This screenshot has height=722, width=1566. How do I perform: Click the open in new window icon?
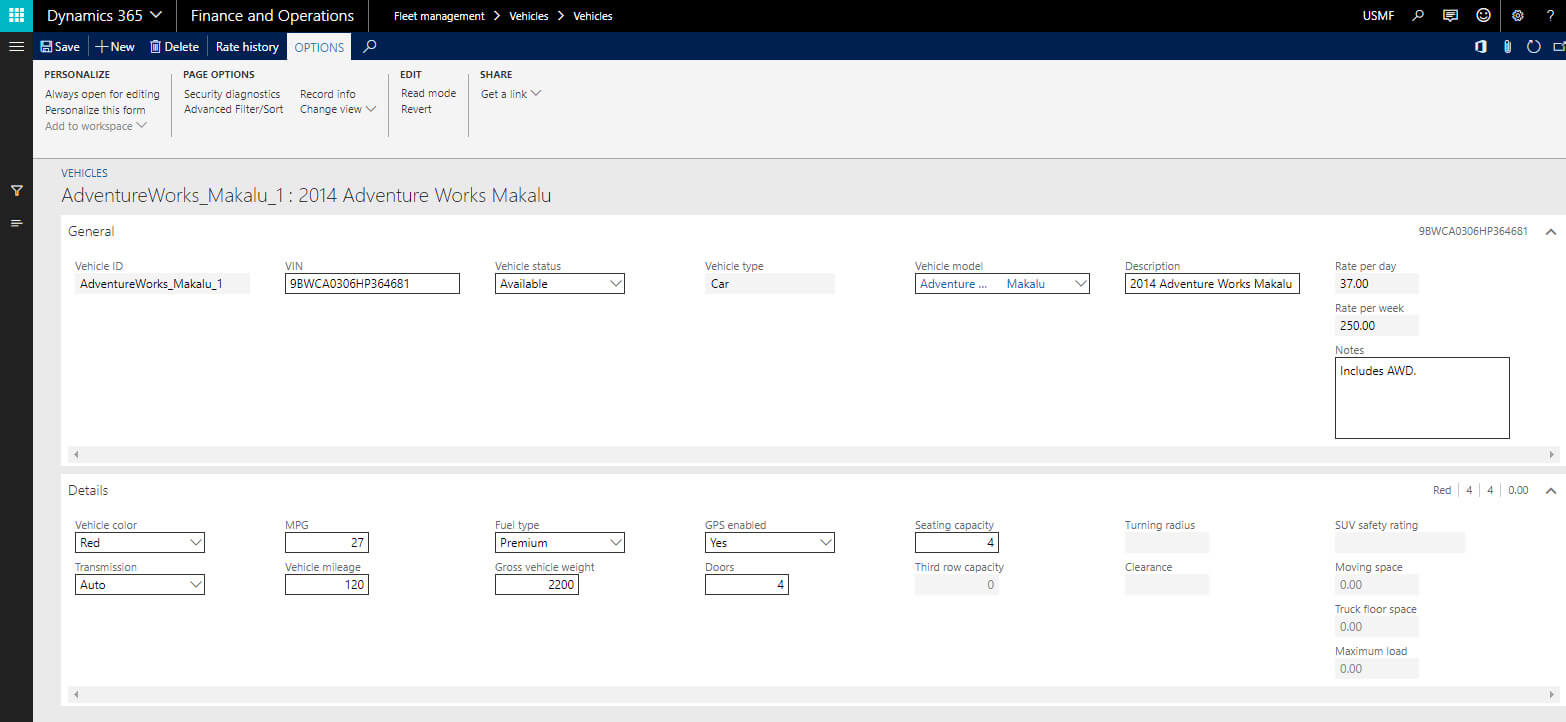1559,47
